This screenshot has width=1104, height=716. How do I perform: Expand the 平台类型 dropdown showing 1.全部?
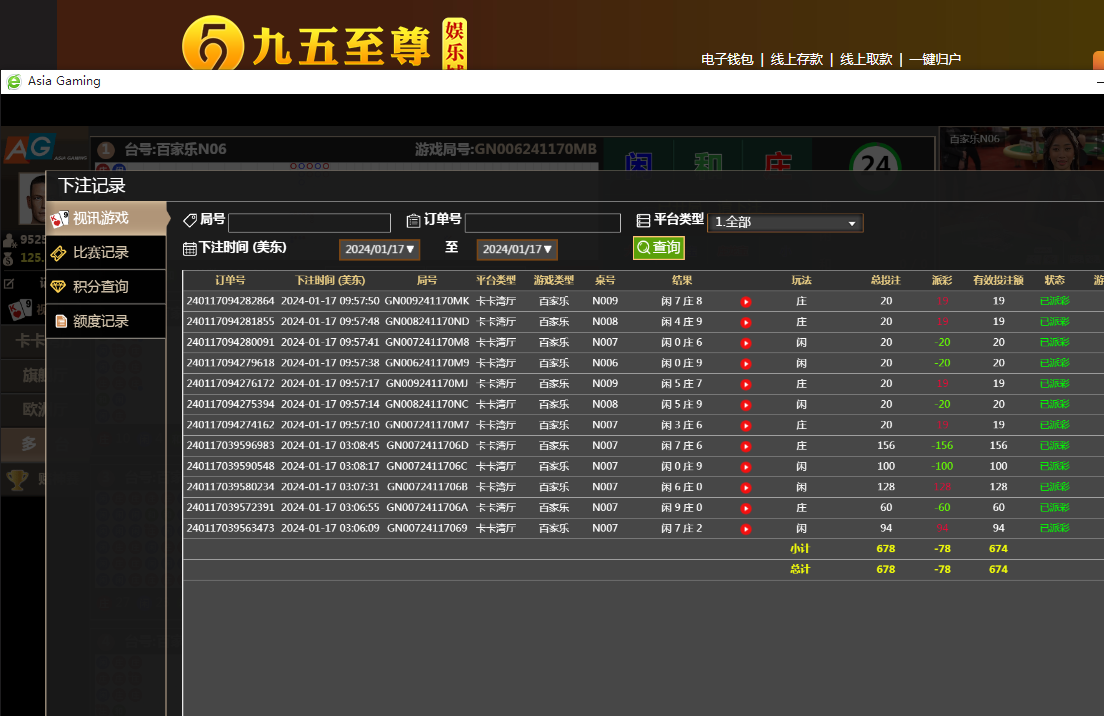(x=785, y=222)
